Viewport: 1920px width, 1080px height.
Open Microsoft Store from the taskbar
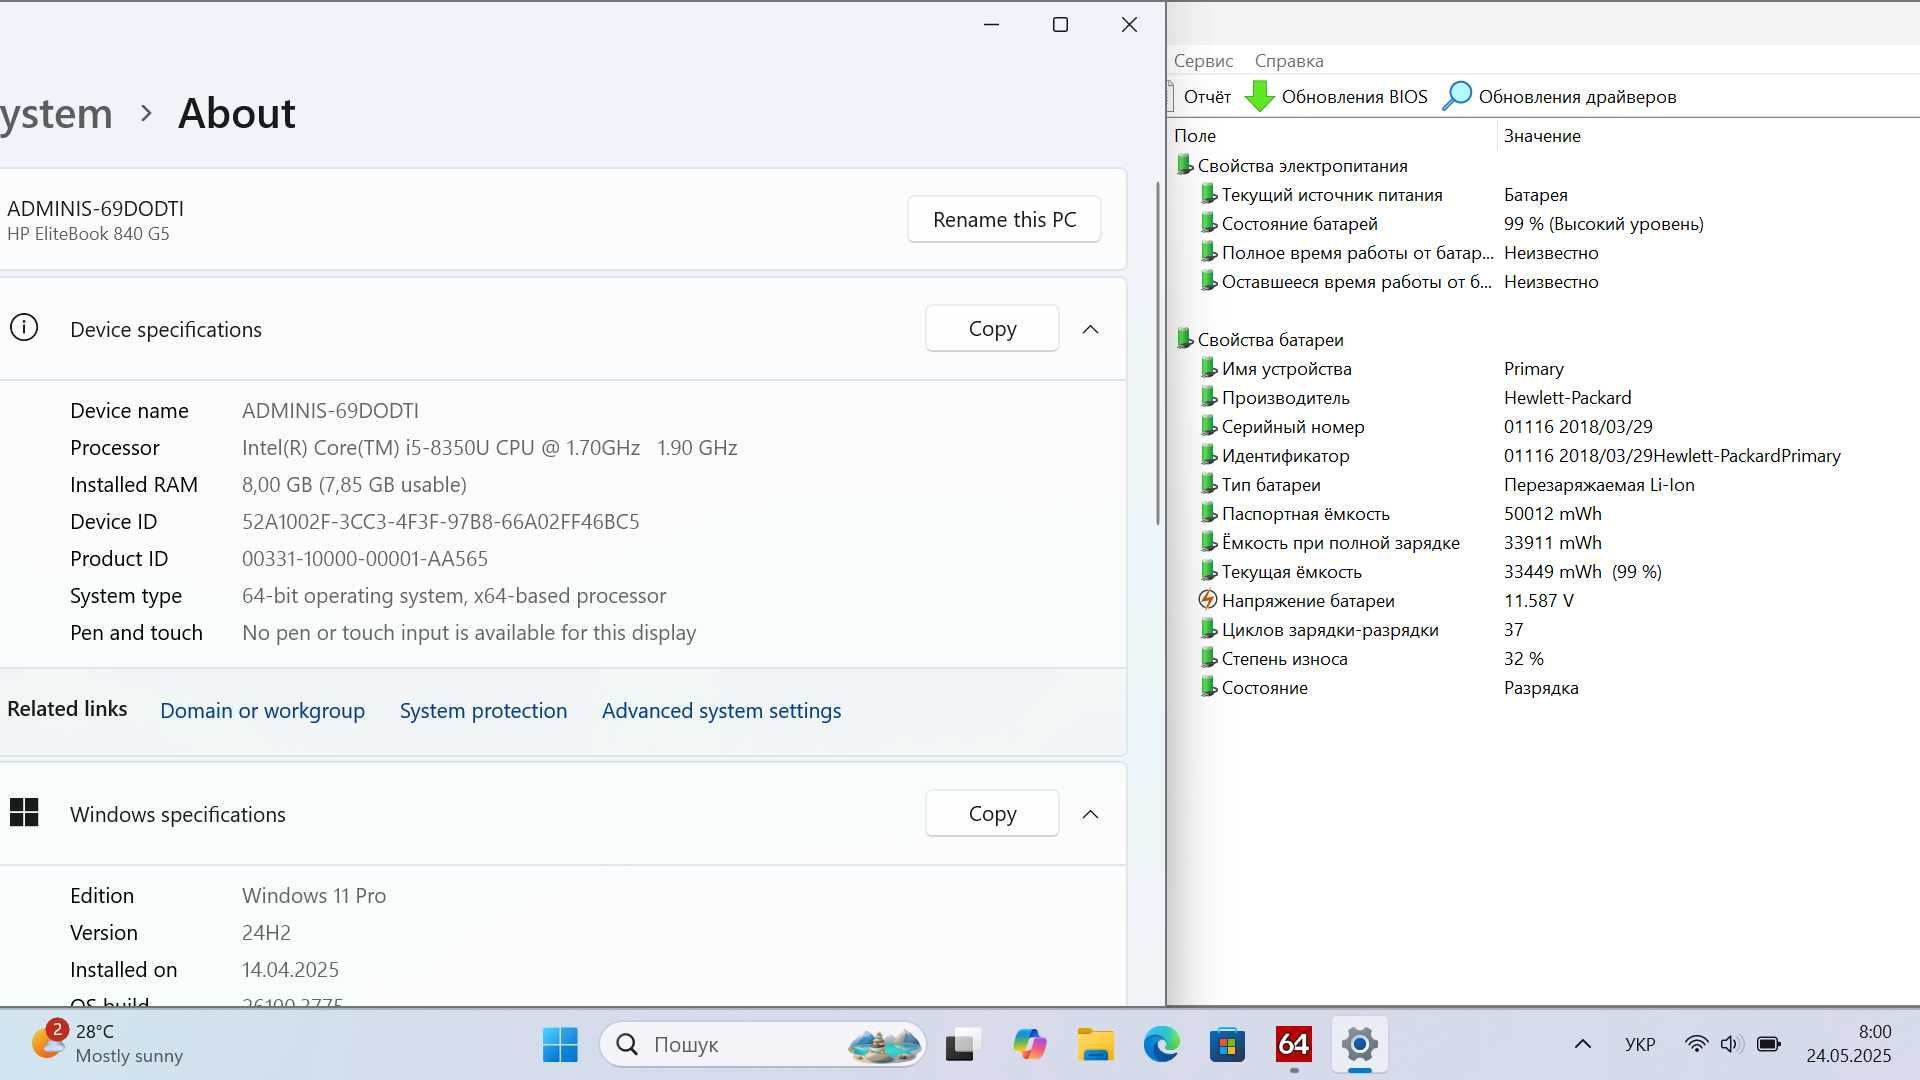[1227, 1045]
